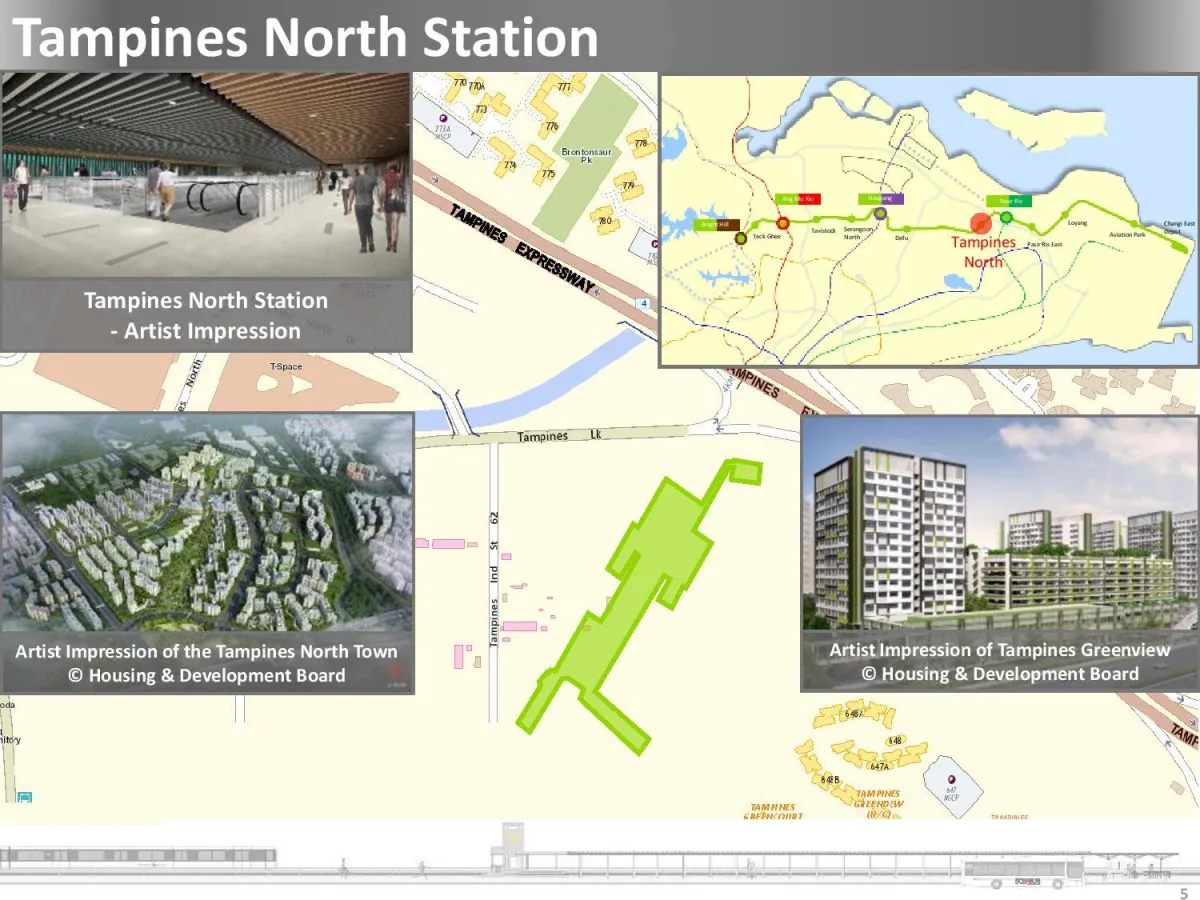Click block number 647A on map

click(879, 766)
